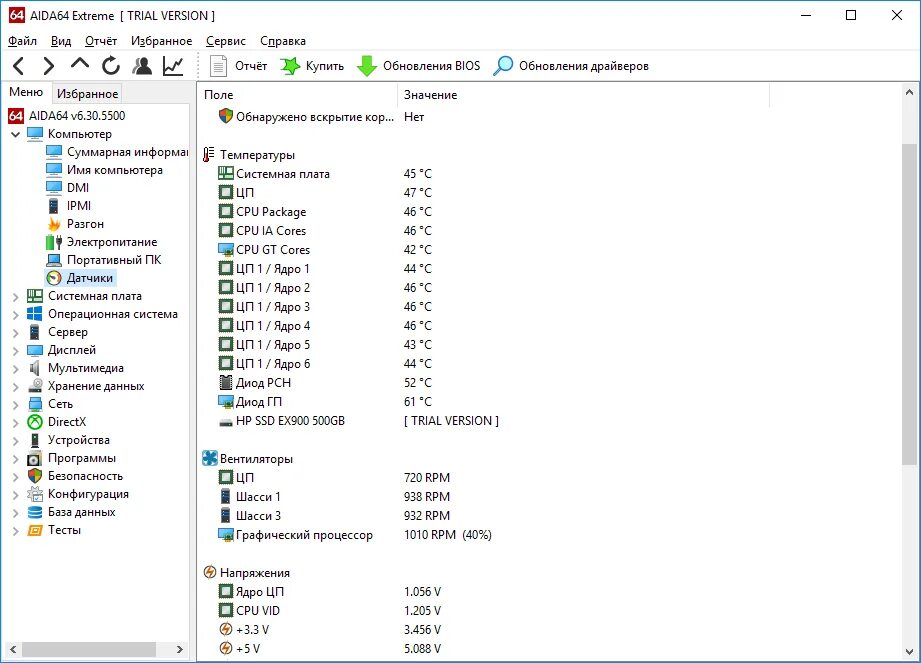Image resolution: width=921 pixels, height=663 pixels.
Task: Expand the Сервер tree node
Action: point(15,332)
